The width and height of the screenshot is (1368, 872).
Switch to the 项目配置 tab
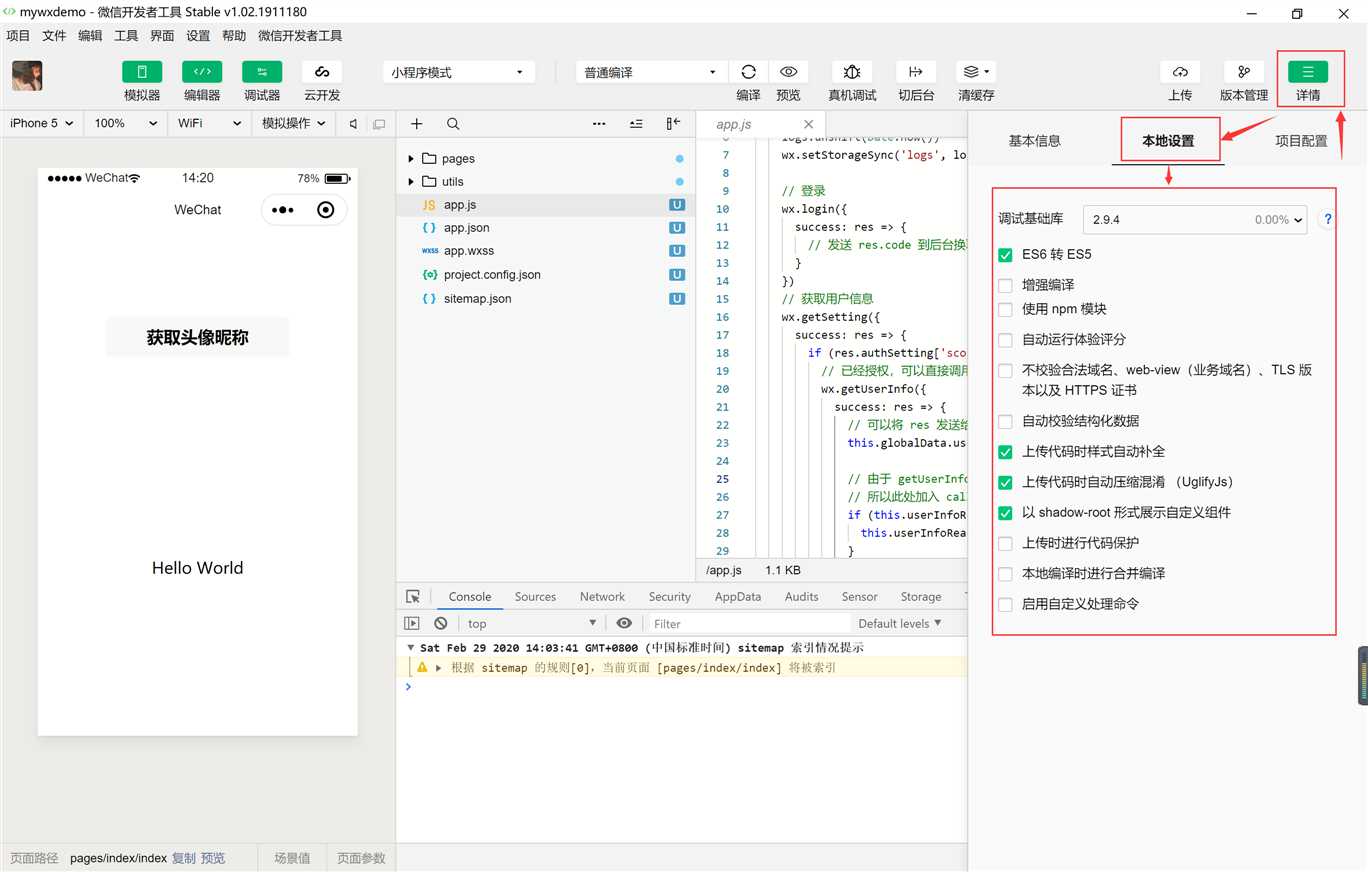1301,141
